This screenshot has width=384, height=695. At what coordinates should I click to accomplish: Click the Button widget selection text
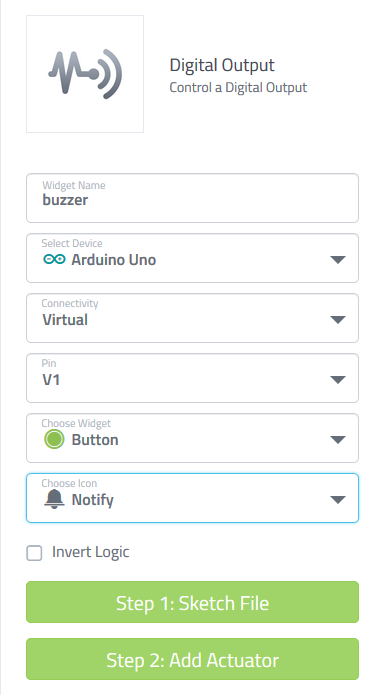95,440
